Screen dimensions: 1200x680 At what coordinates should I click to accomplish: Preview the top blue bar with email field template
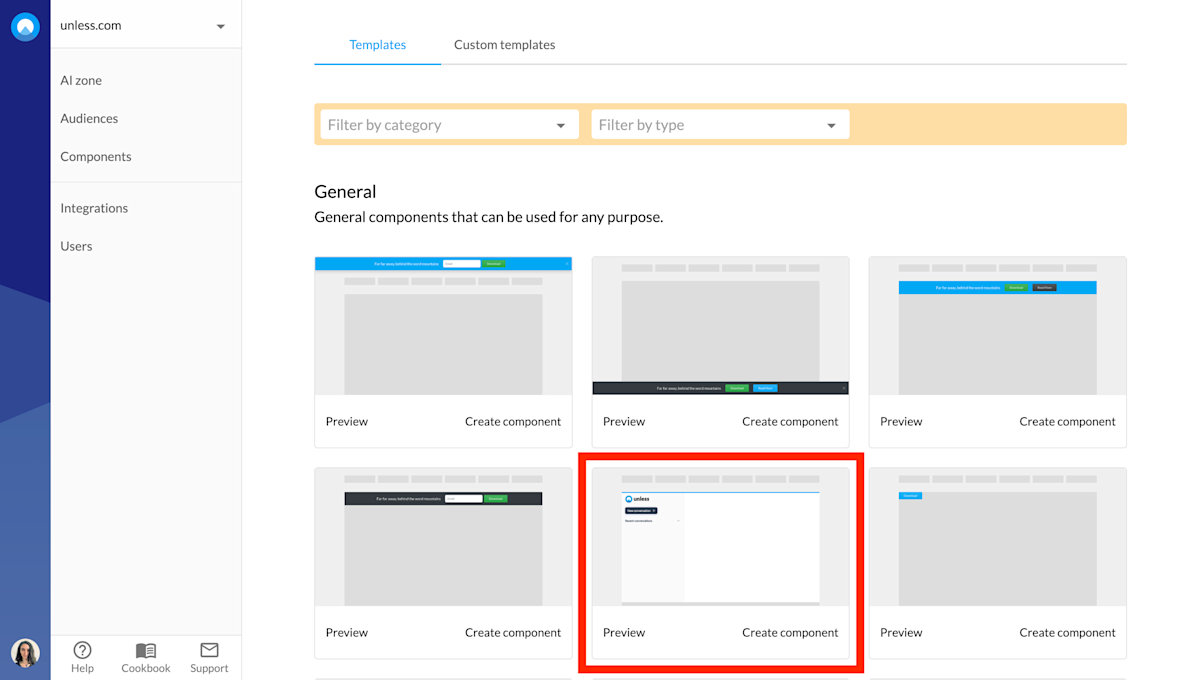pos(347,421)
